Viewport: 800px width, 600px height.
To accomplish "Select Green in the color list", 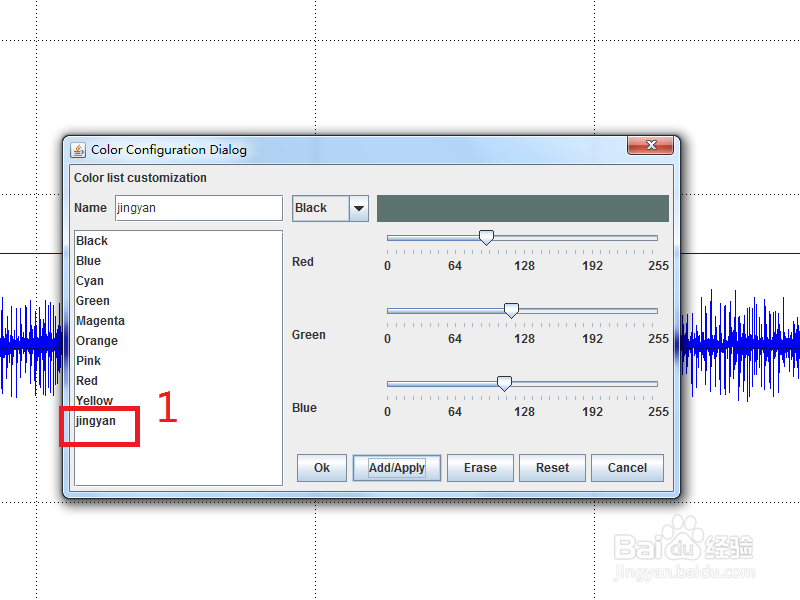I will point(178,301).
